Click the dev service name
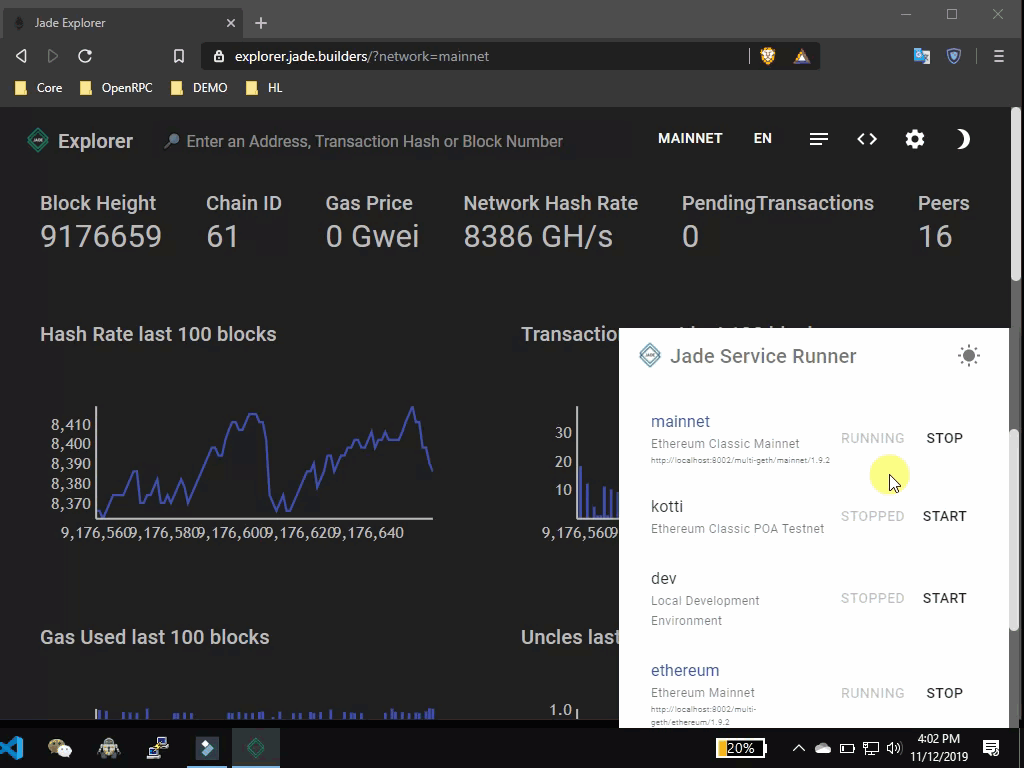The image size is (1024, 768). coord(664,578)
